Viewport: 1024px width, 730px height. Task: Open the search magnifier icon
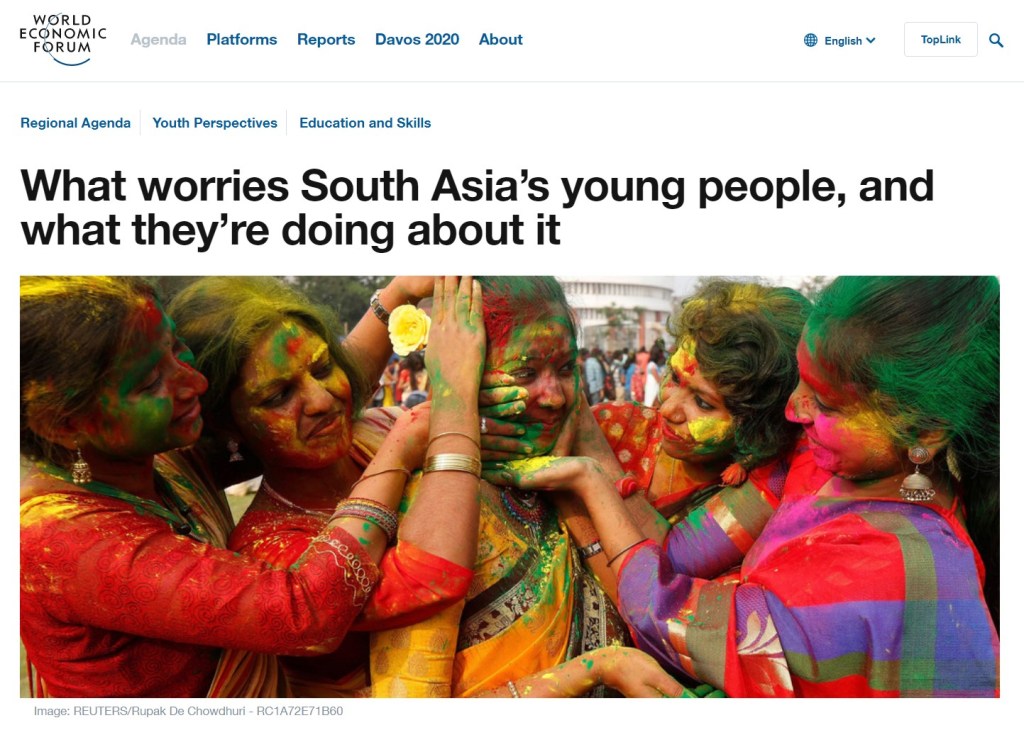point(996,40)
